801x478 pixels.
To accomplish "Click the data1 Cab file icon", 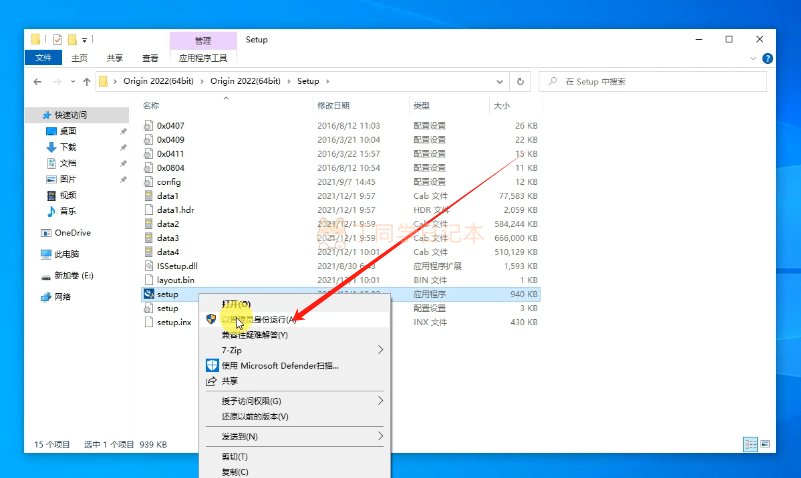I will click(x=148, y=196).
